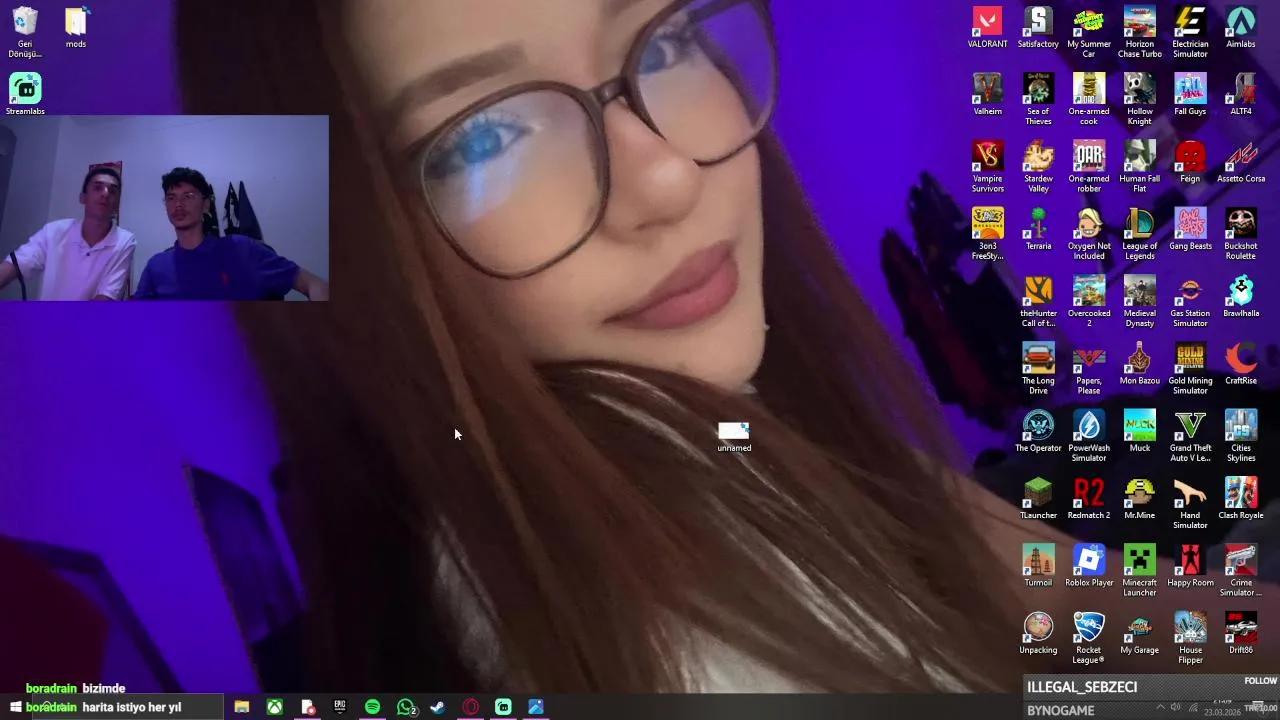1280x720 pixels.
Task: Select Gold Mining Simulator icon
Action: 1190,368
